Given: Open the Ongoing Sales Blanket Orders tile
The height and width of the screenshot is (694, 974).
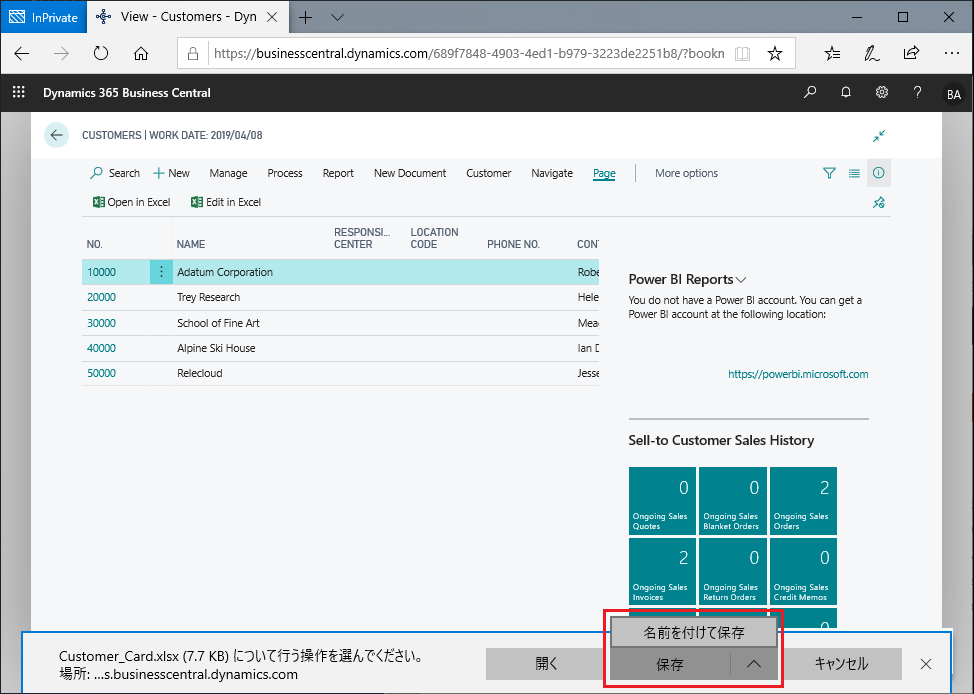Looking at the screenshot, I should pyautogui.click(x=733, y=501).
